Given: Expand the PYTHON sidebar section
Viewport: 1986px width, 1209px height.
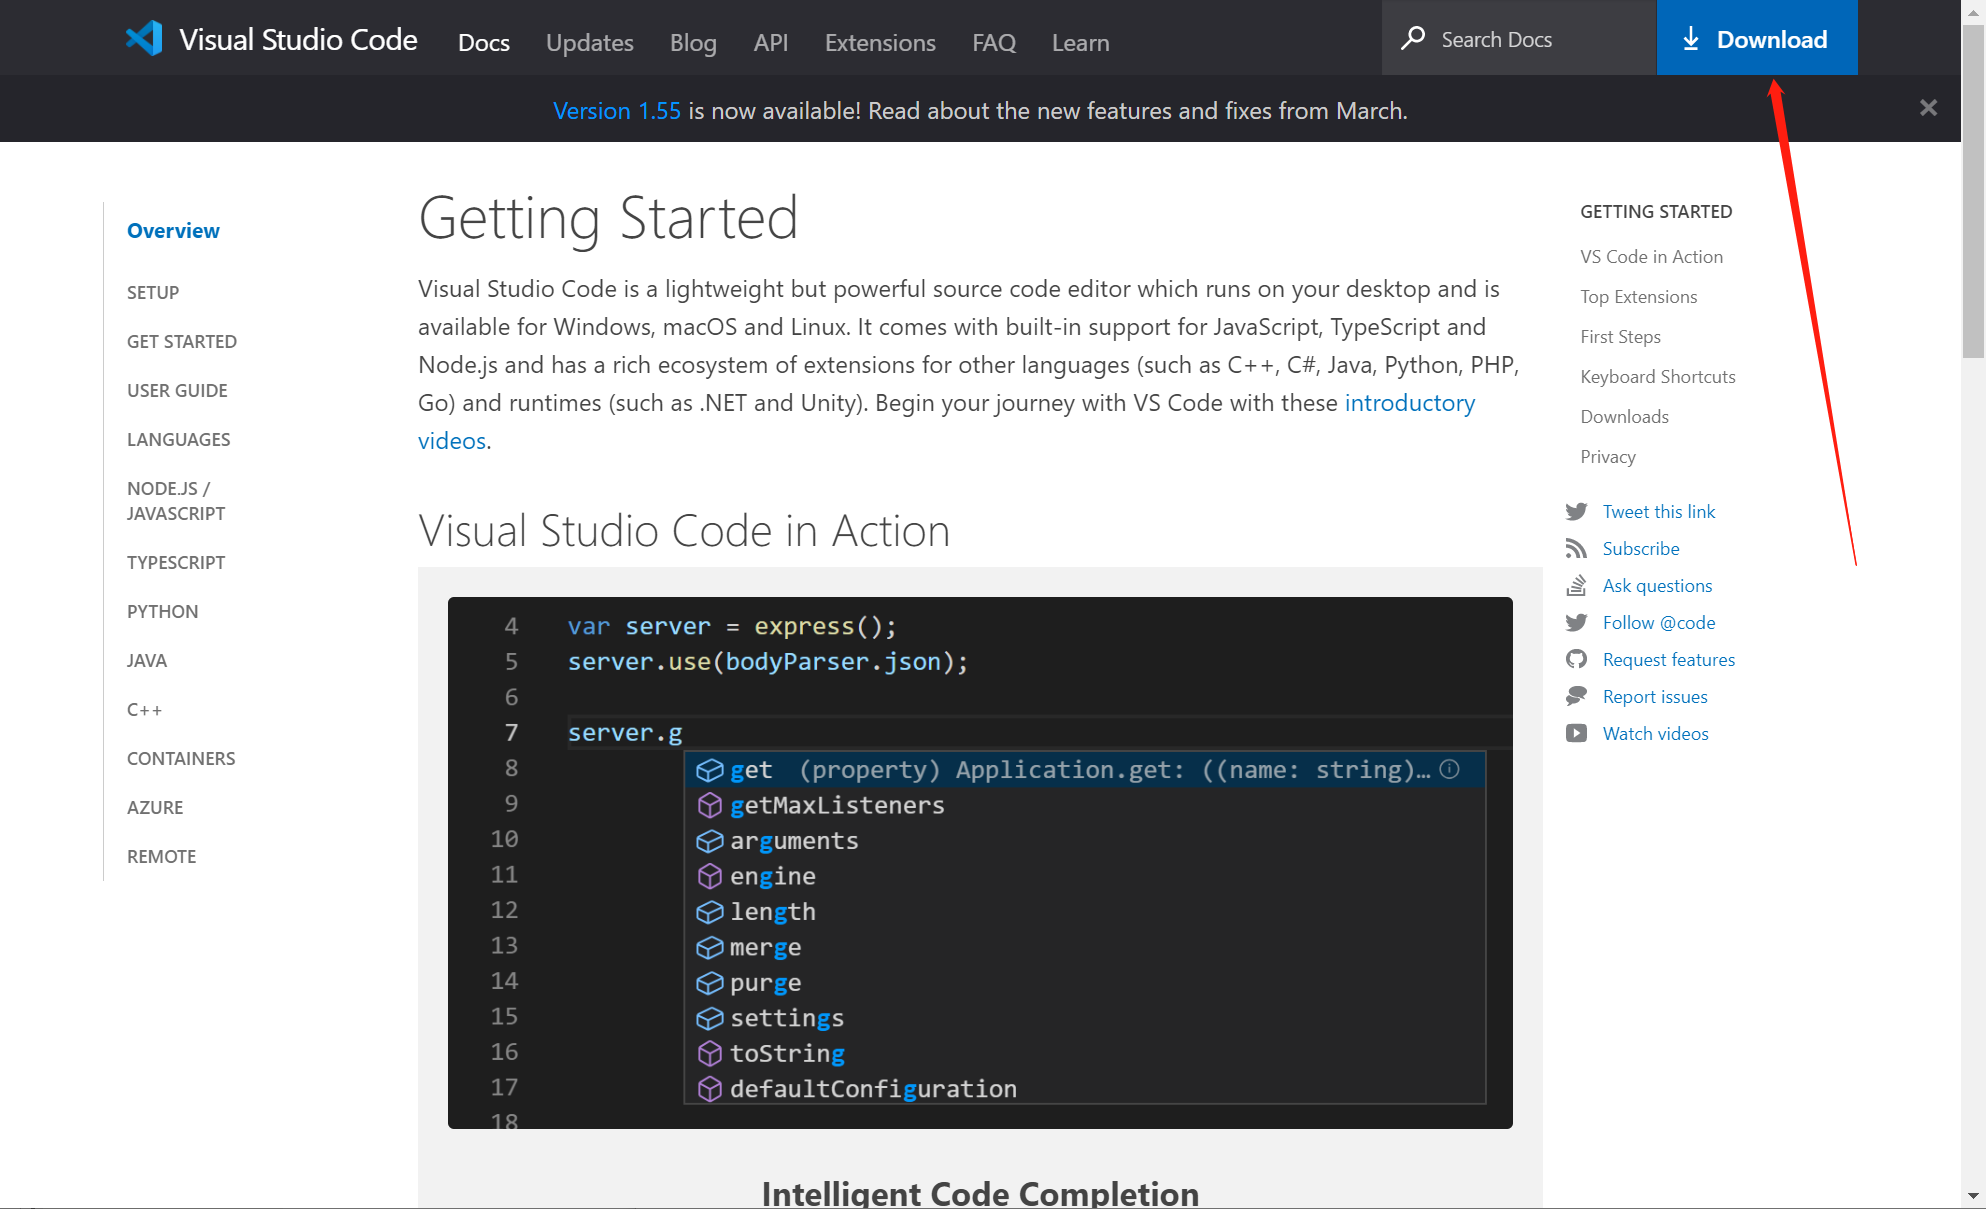Looking at the screenshot, I should coord(162,612).
